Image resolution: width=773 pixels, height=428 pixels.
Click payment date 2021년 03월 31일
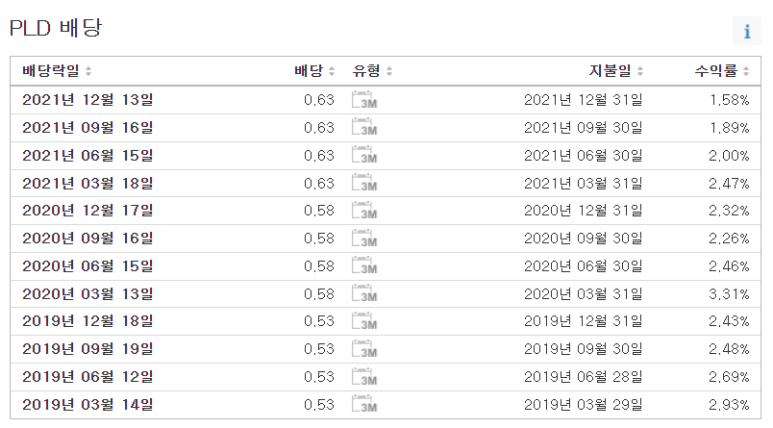583,183
